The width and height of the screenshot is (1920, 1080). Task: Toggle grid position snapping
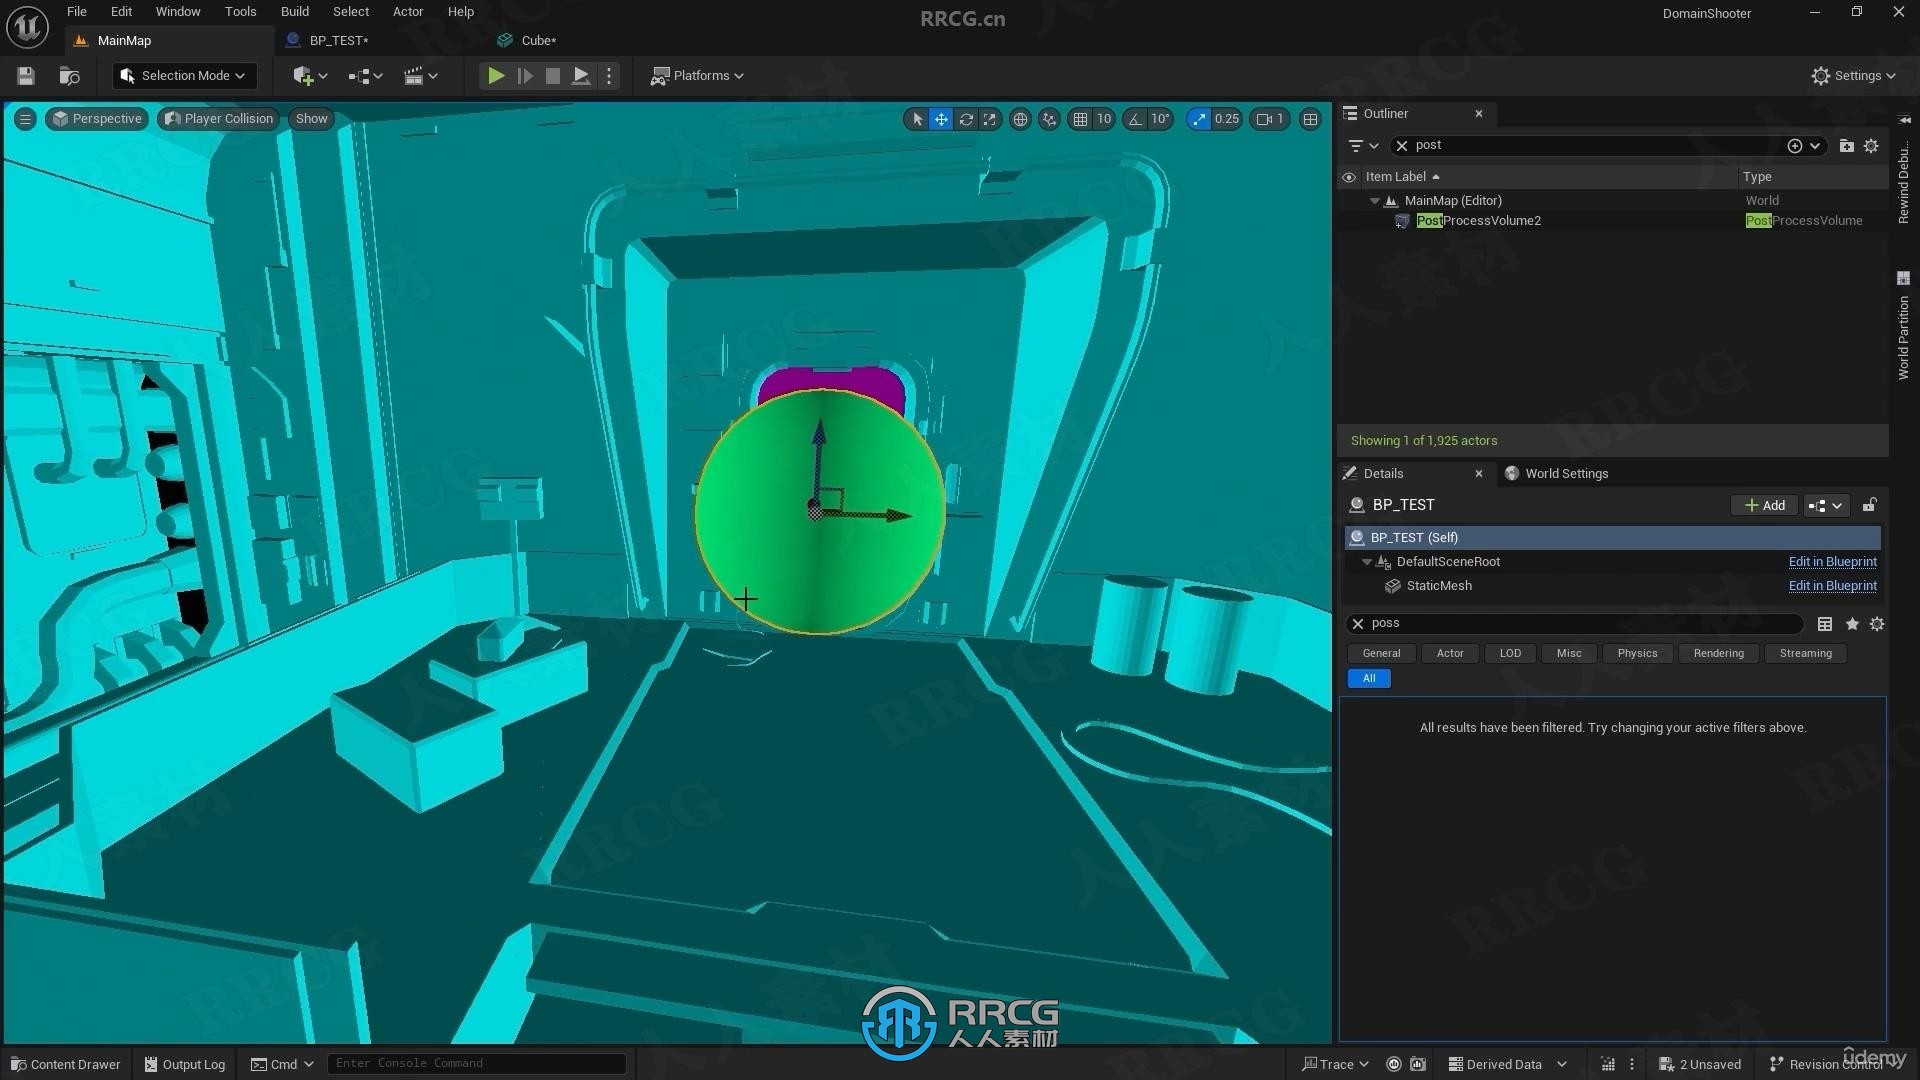(1080, 119)
